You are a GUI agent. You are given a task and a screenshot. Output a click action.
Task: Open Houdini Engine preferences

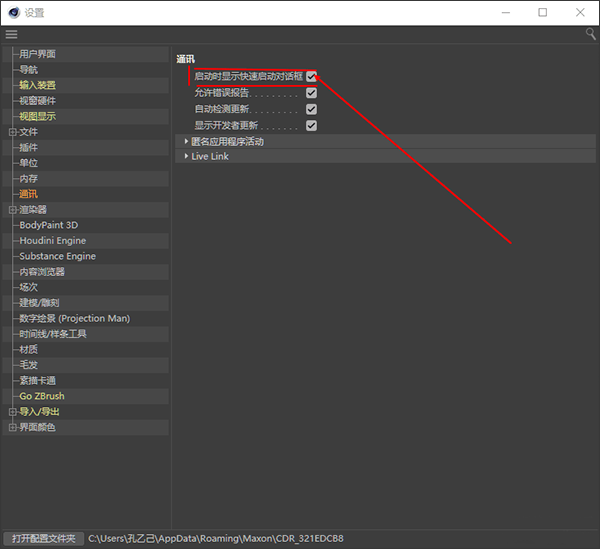click(x=52, y=241)
